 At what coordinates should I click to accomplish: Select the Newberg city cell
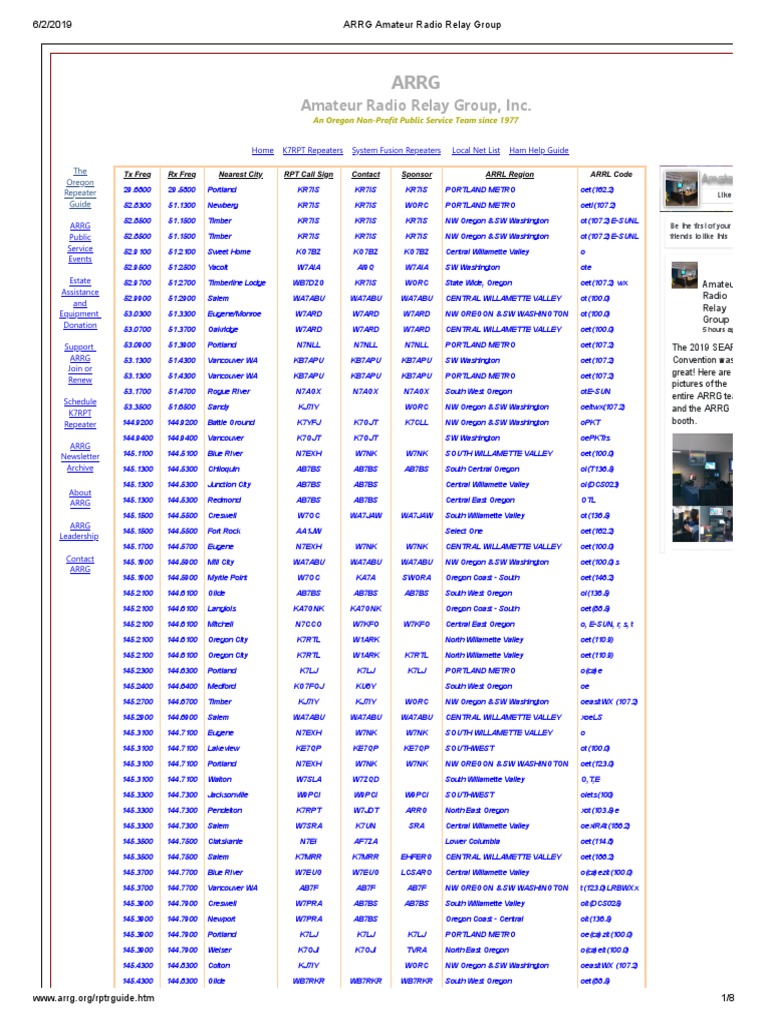[x=223, y=205]
